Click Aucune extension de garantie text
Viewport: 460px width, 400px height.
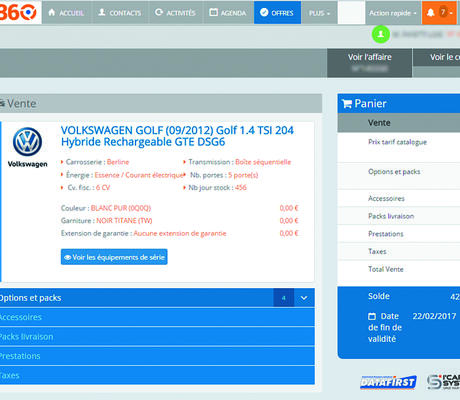pos(180,233)
